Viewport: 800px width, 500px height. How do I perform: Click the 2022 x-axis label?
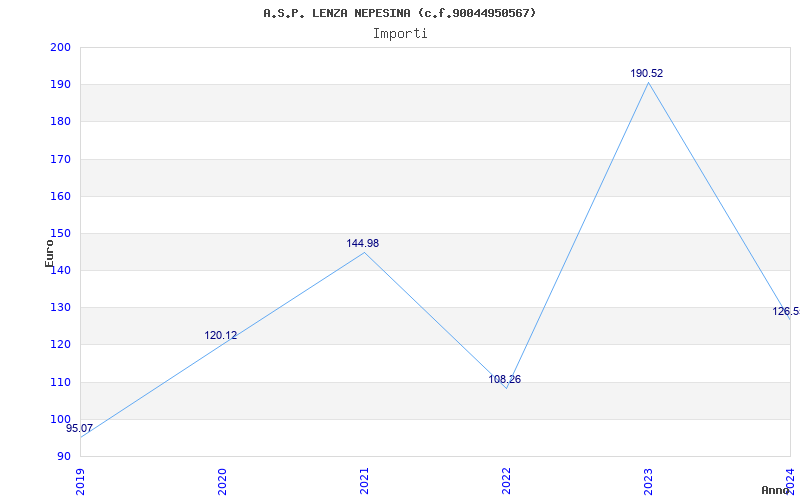pos(506,481)
